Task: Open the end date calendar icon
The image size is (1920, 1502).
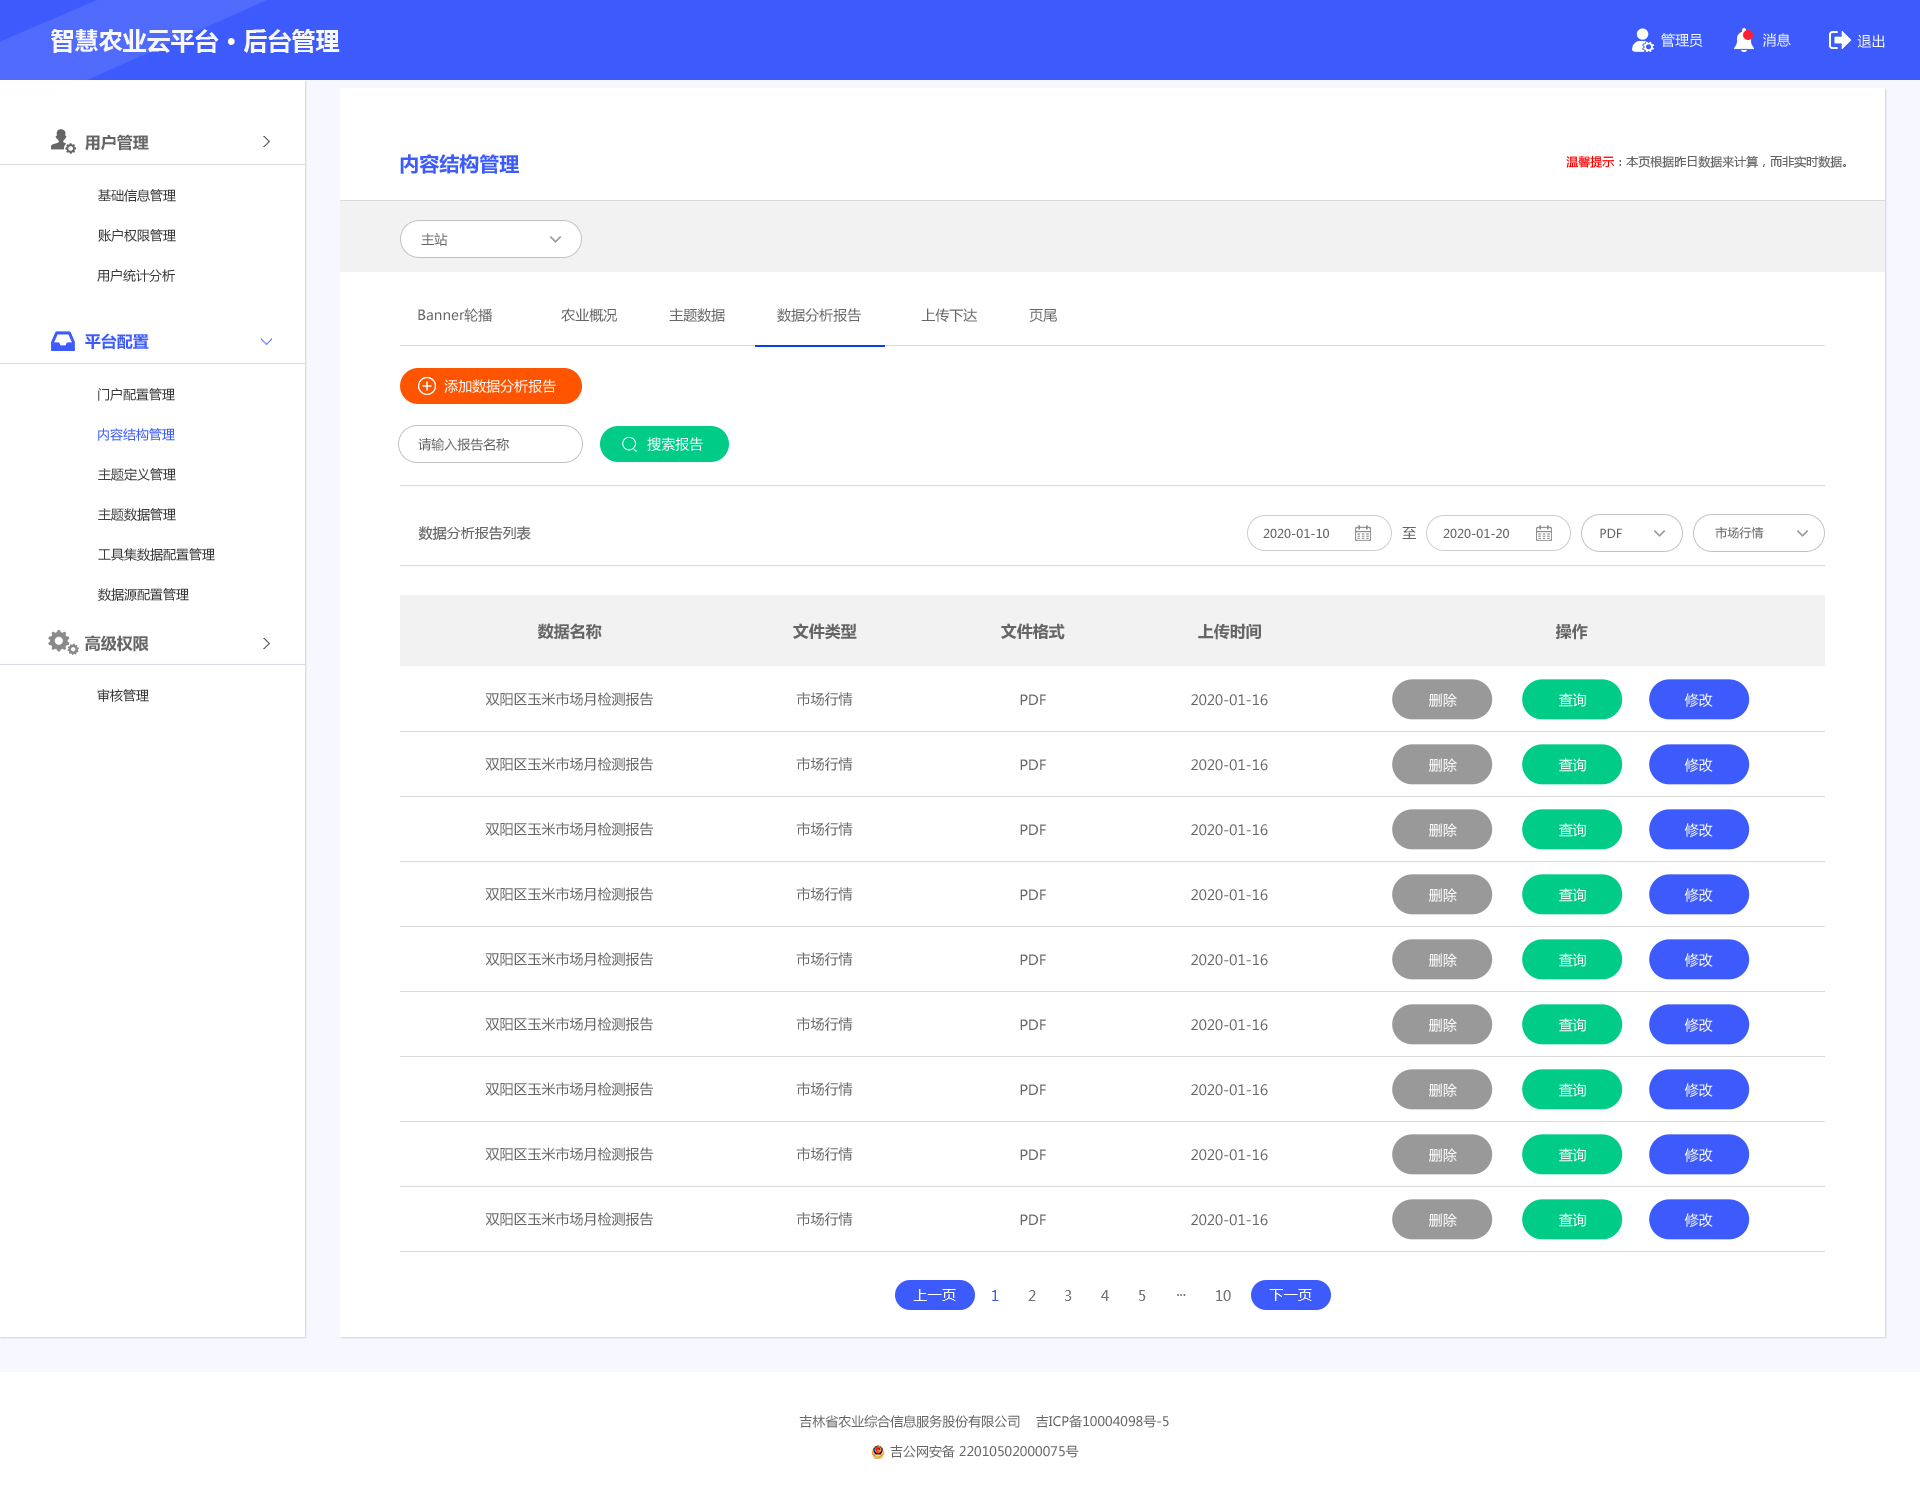Action: pos(1544,534)
